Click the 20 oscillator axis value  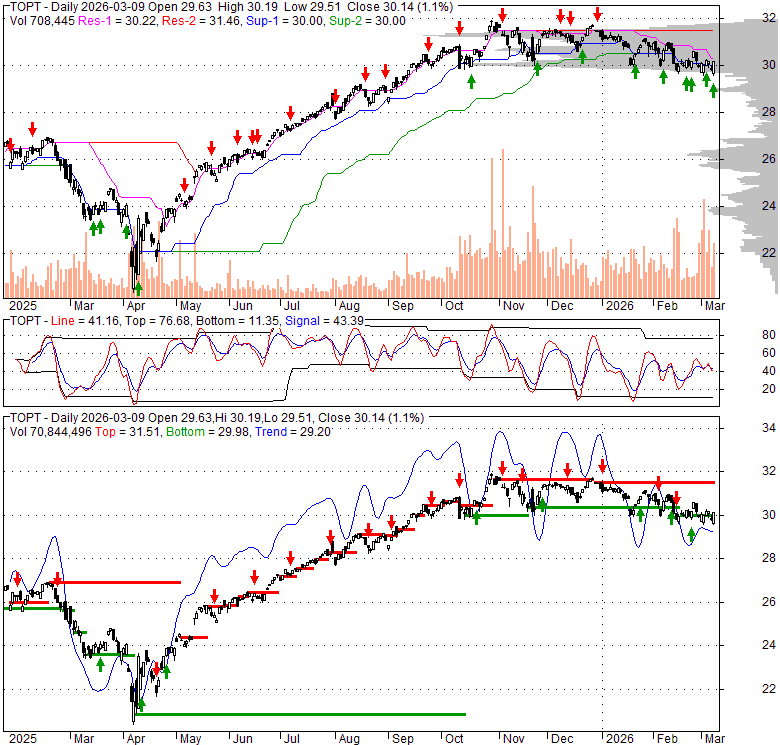pyautogui.click(x=769, y=388)
